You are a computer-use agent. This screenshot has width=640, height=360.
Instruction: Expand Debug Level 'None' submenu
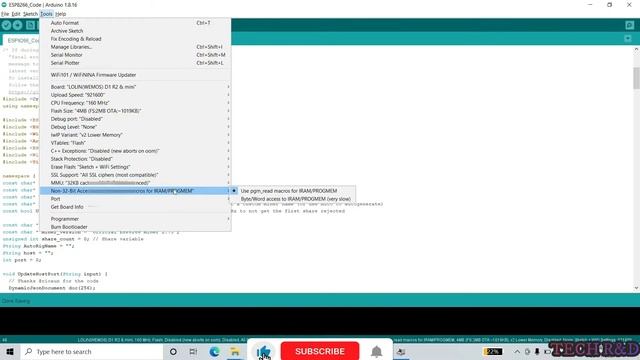click(x=136, y=127)
